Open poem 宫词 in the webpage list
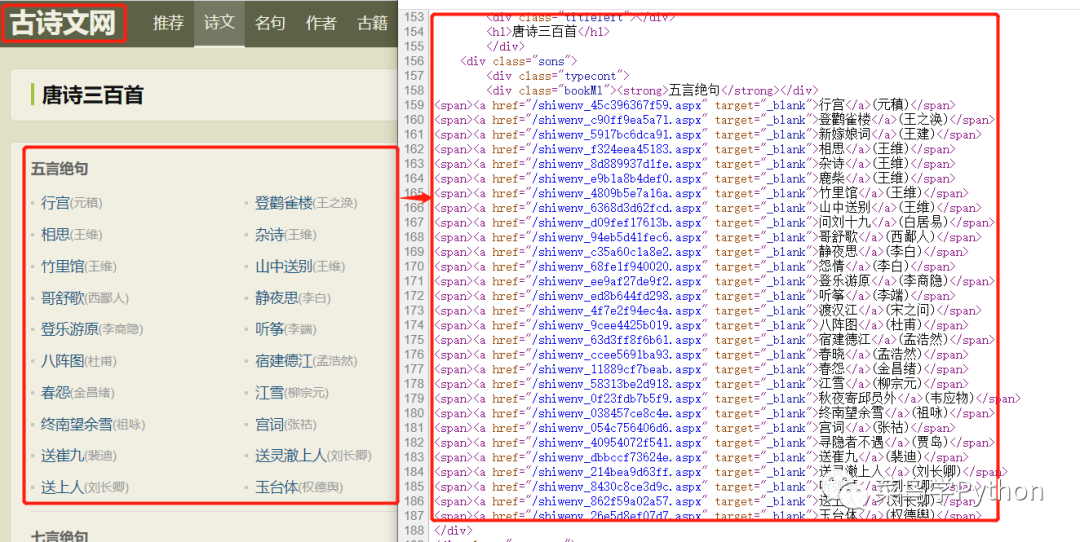Image resolution: width=1080 pixels, height=542 pixels. [269, 424]
